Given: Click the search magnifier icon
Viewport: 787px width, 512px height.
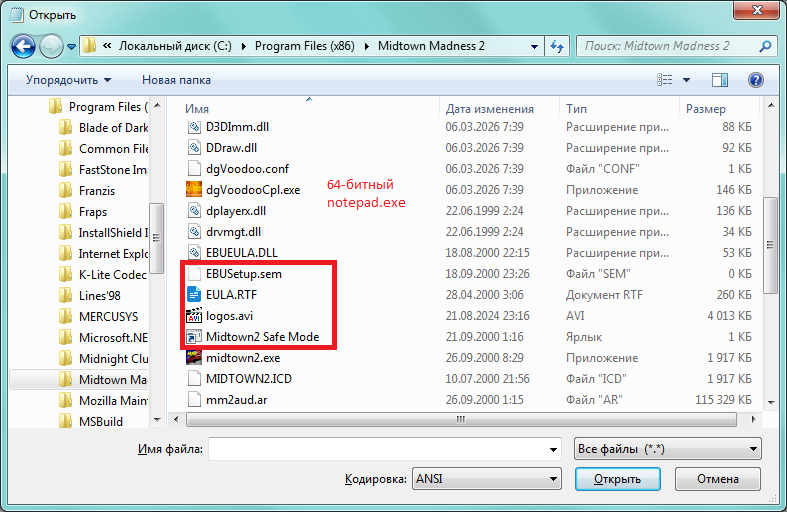Looking at the screenshot, I should click(x=765, y=46).
